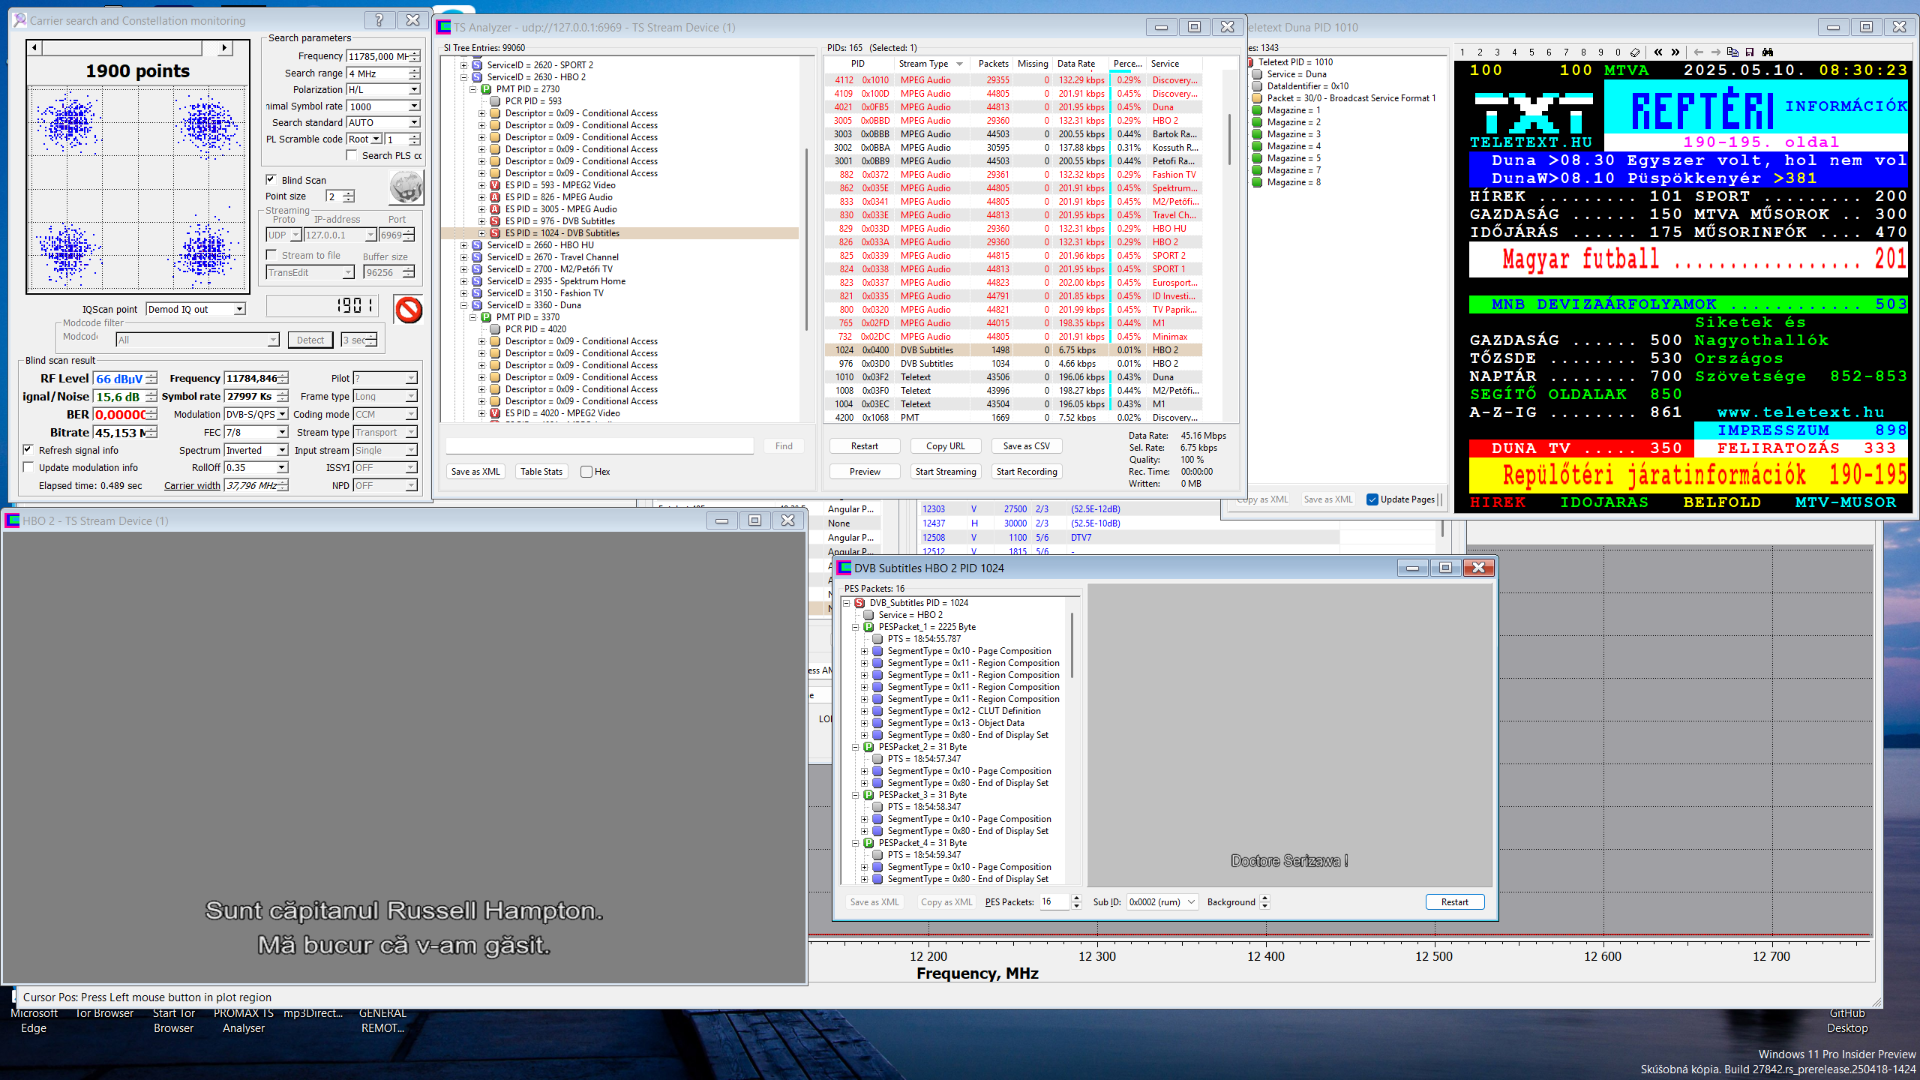Viewport: 1920px width, 1080px height.
Task: Click the Start Streaming button
Action: click(945, 472)
